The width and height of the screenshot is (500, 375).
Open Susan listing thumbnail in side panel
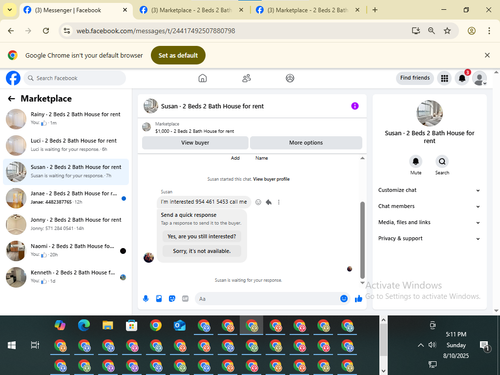pyautogui.click(x=429, y=113)
